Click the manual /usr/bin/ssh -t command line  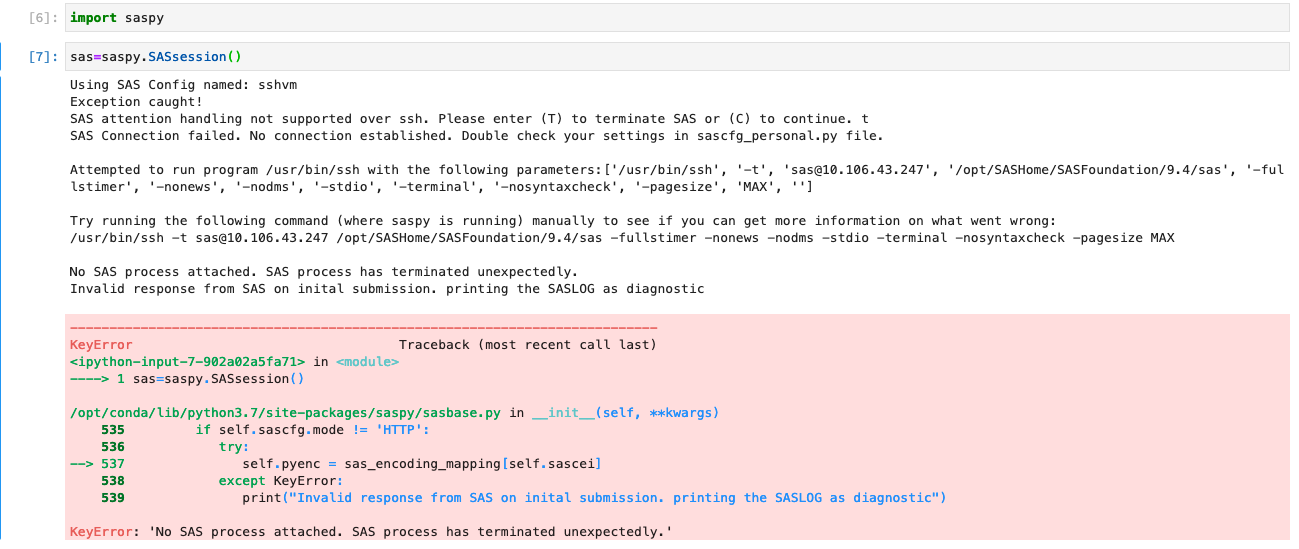620,237
